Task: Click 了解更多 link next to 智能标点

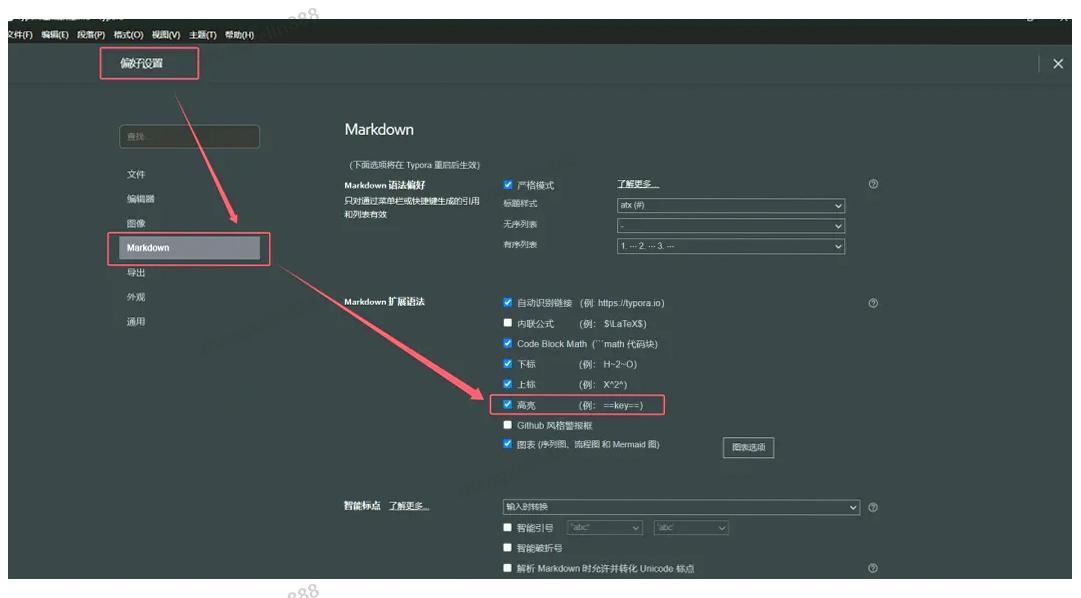Action: pos(409,506)
